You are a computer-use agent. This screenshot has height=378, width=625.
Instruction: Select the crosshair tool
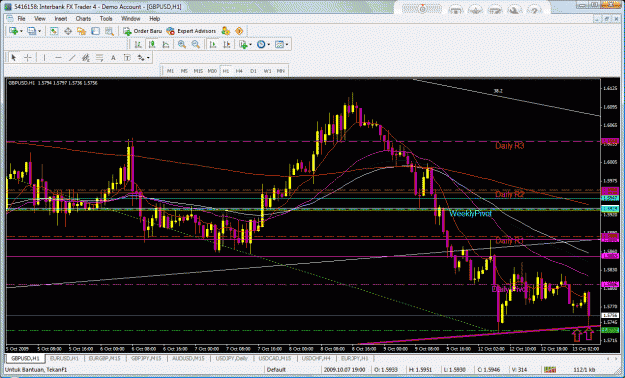pos(28,58)
